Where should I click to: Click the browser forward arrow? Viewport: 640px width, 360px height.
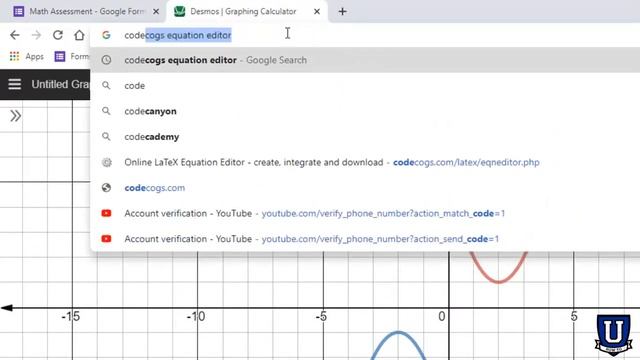click(36, 35)
